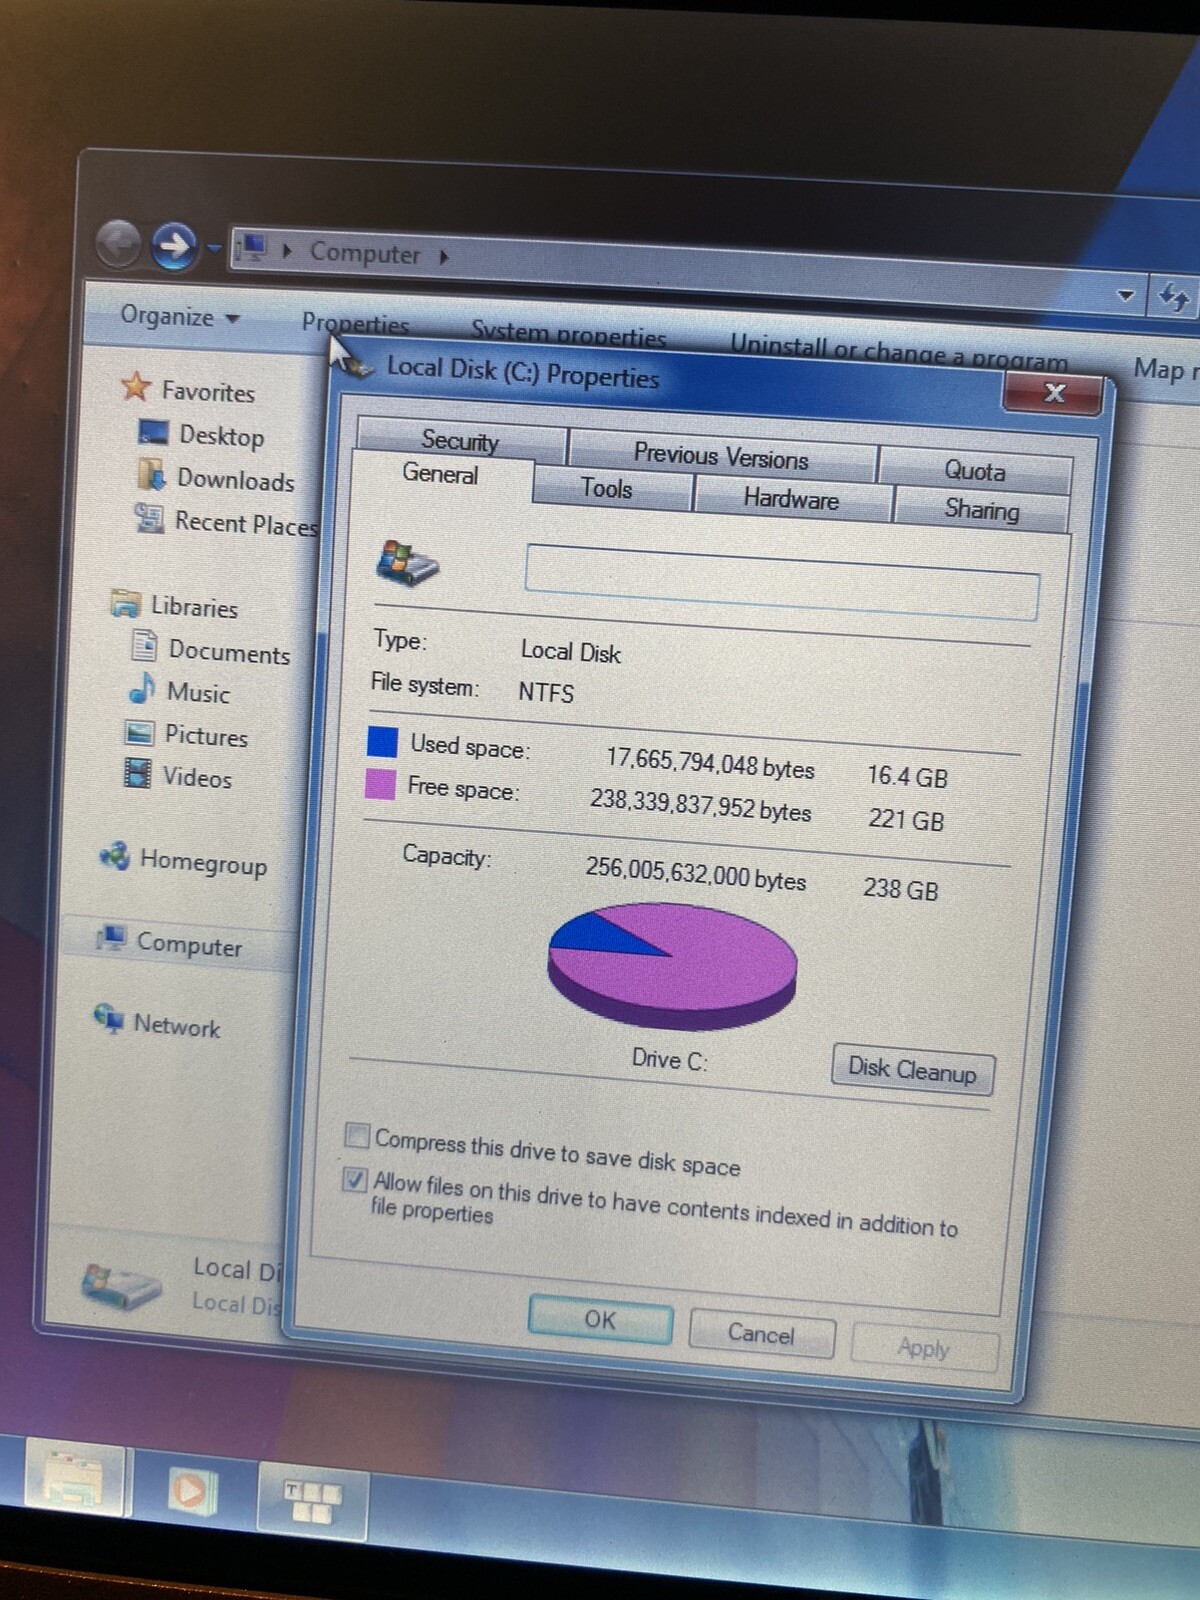
Task: Select Computer in the navigation pane
Action: [188, 944]
